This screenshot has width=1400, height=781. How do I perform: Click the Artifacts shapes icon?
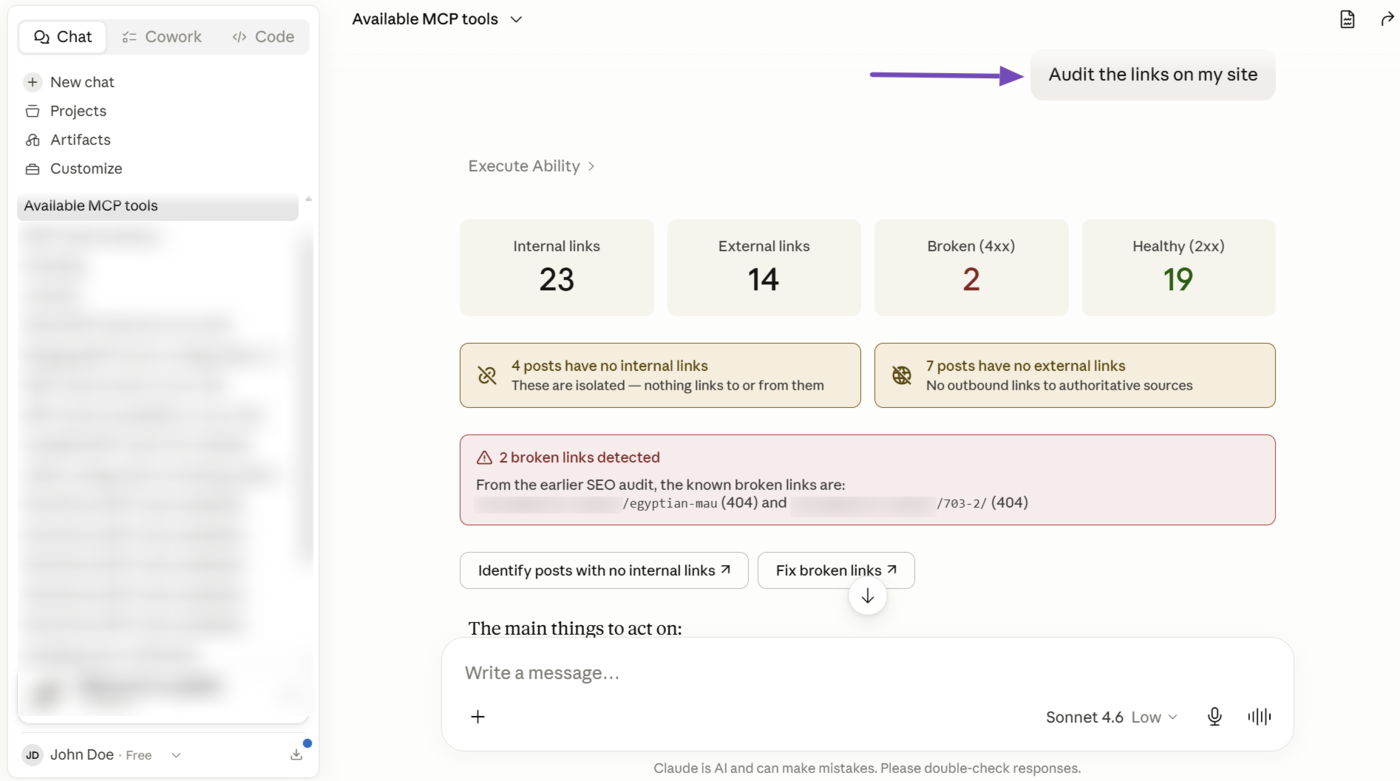(x=33, y=140)
